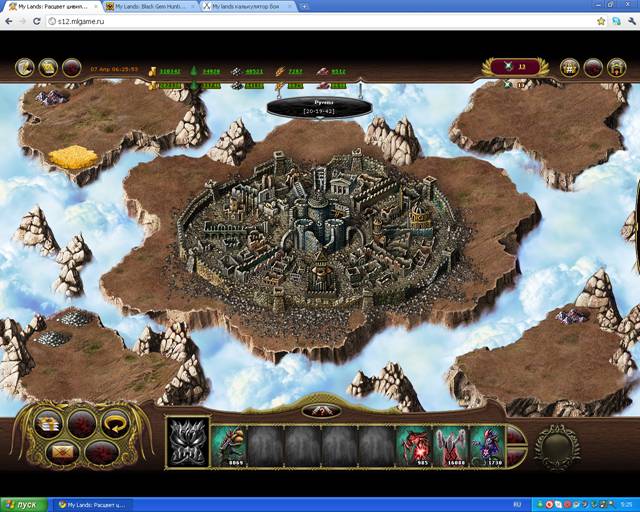The width and height of the screenshot is (640, 512).
Task: Click the My Lands taskbar window button
Action: [x=95, y=505]
